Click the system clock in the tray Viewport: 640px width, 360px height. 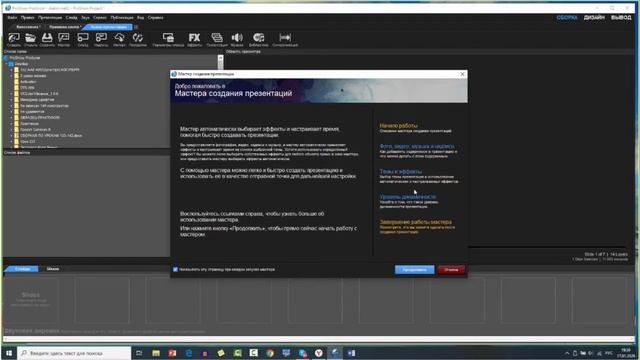625,353
